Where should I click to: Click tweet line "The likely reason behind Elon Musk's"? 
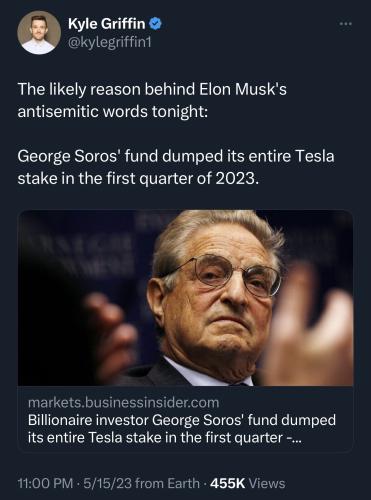[152, 89]
